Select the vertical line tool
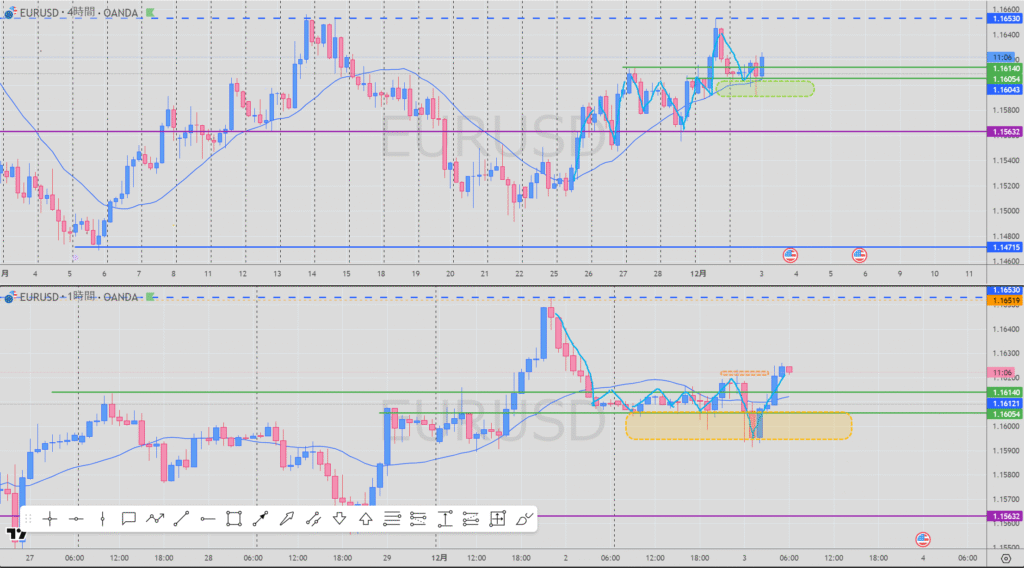This screenshot has height=568, width=1024. click(x=102, y=518)
